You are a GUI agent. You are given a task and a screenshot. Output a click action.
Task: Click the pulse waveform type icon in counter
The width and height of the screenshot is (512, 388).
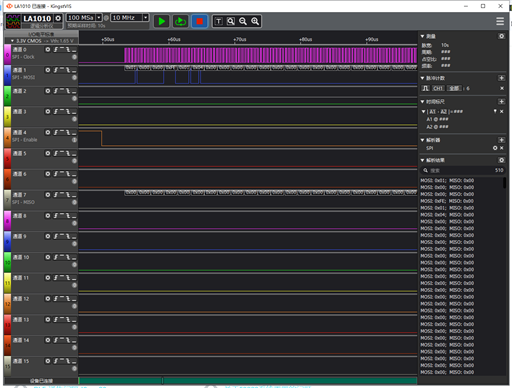425,88
